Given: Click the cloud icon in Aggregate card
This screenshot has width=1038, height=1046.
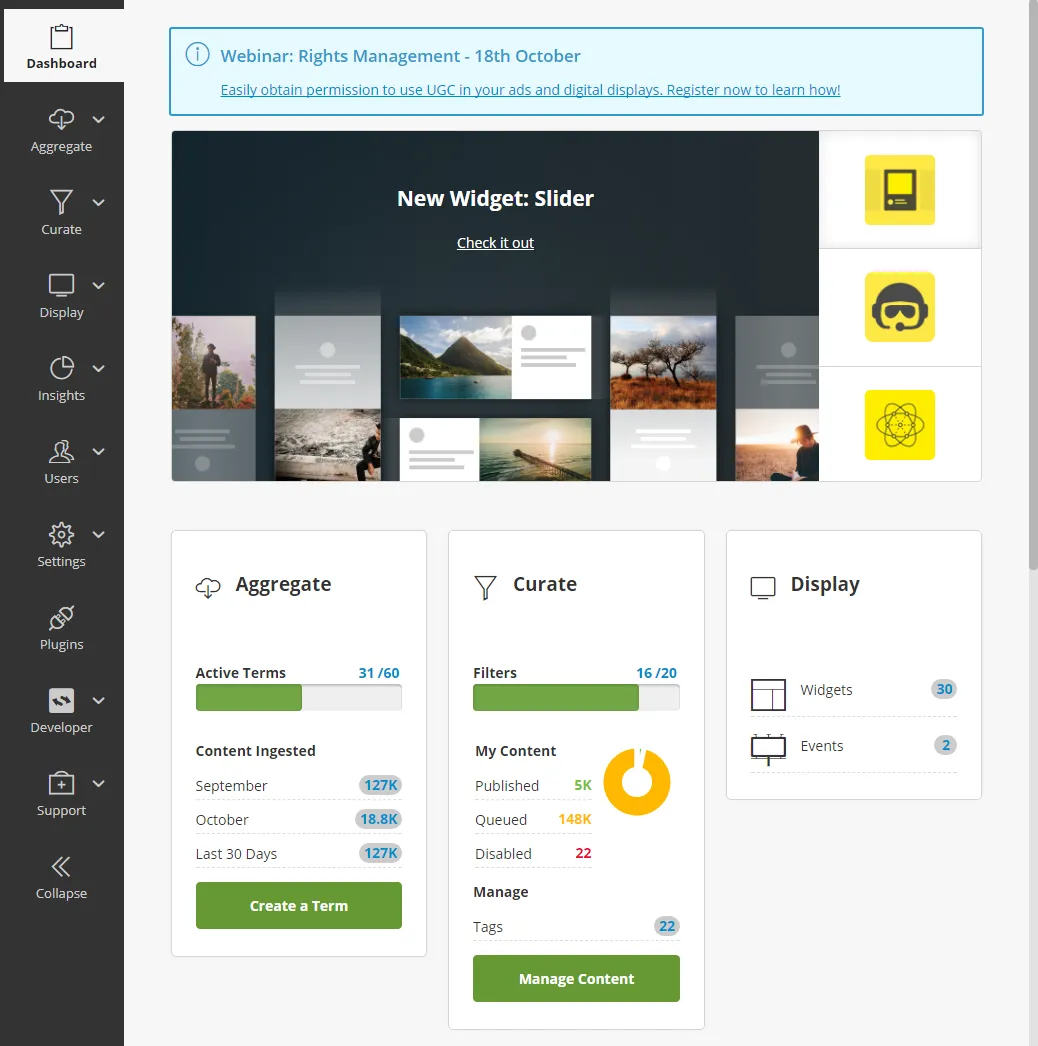Looking at the screenshot, I should [x=208, y=587].
